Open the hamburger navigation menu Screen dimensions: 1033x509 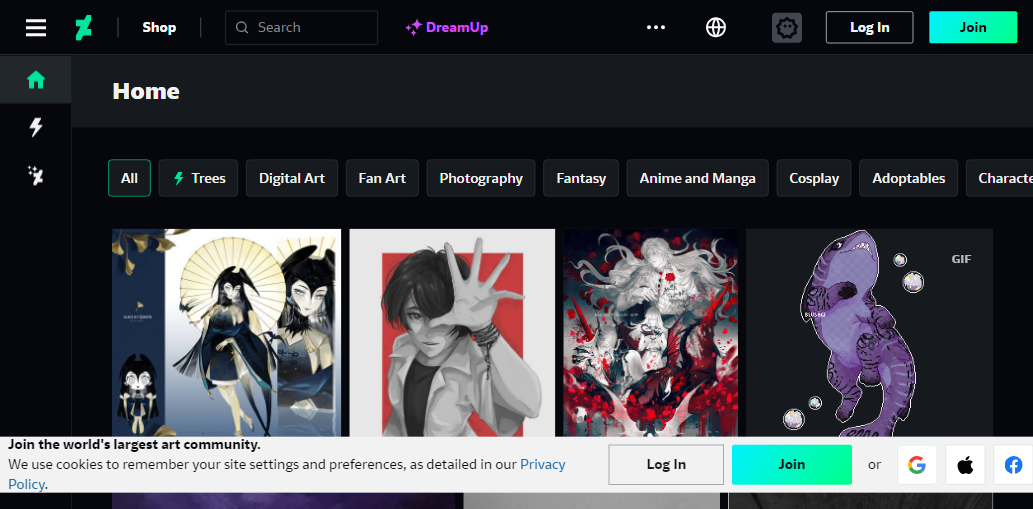36,28
